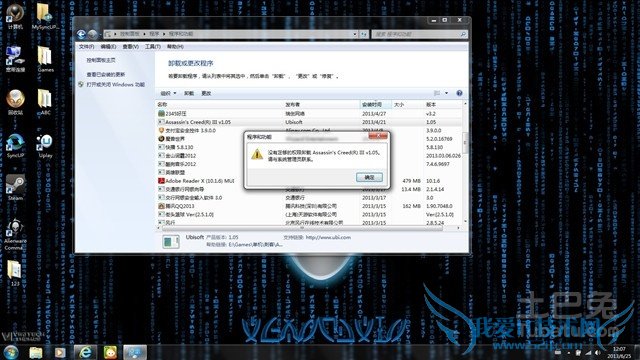Click the taskbar clock showing 12:07
Screen dimensions: 640x360
(620, 352)
